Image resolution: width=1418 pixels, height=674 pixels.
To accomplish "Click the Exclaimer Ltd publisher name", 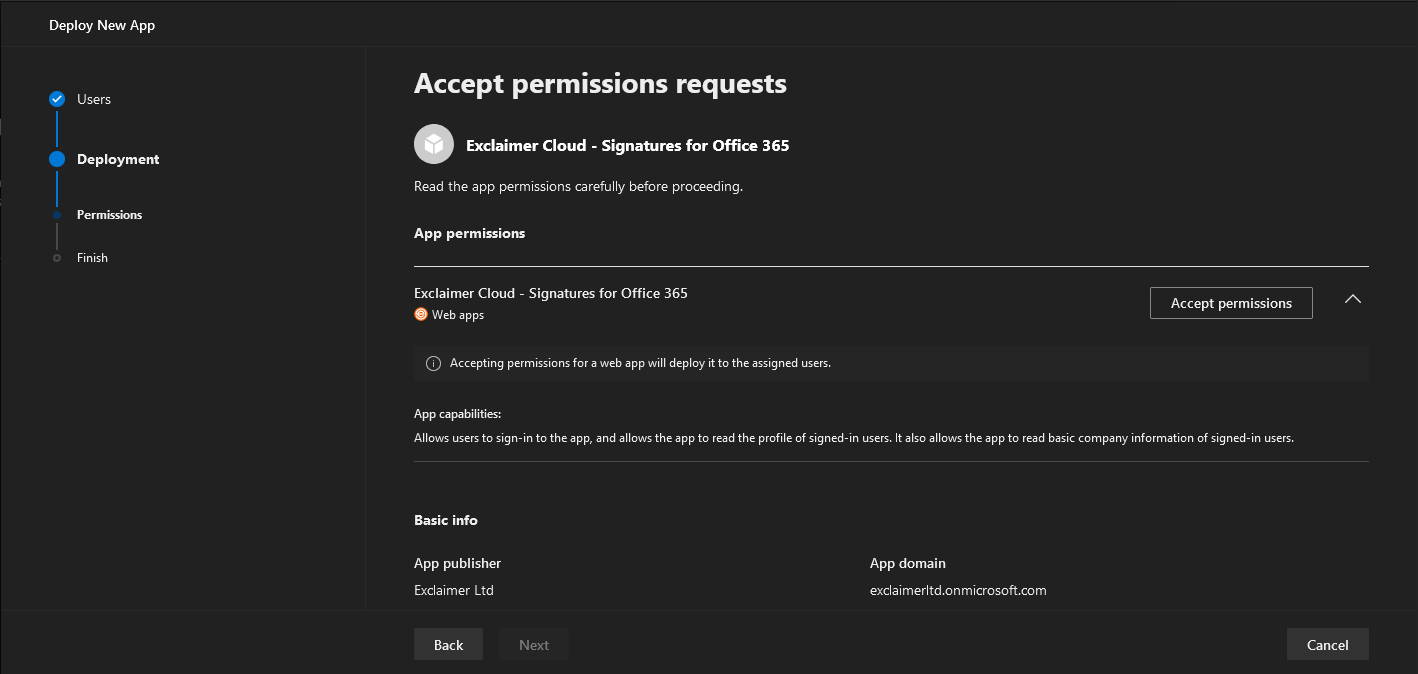I will (454, 590).
